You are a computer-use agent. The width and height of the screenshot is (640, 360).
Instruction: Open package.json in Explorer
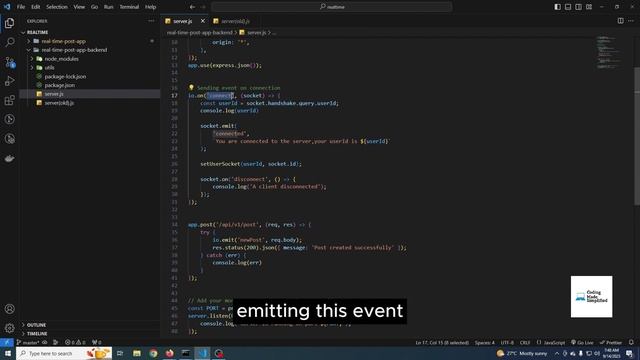click(60, 85)
